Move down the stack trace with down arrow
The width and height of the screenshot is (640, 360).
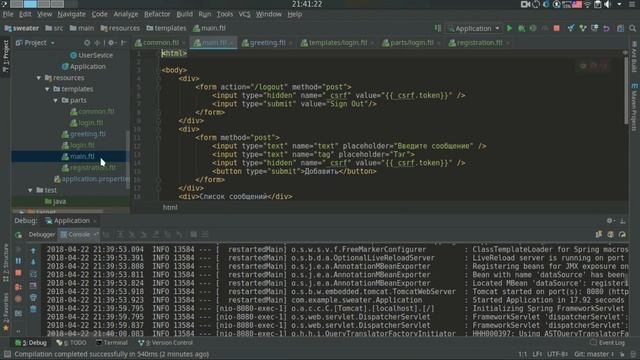(33, 262)
